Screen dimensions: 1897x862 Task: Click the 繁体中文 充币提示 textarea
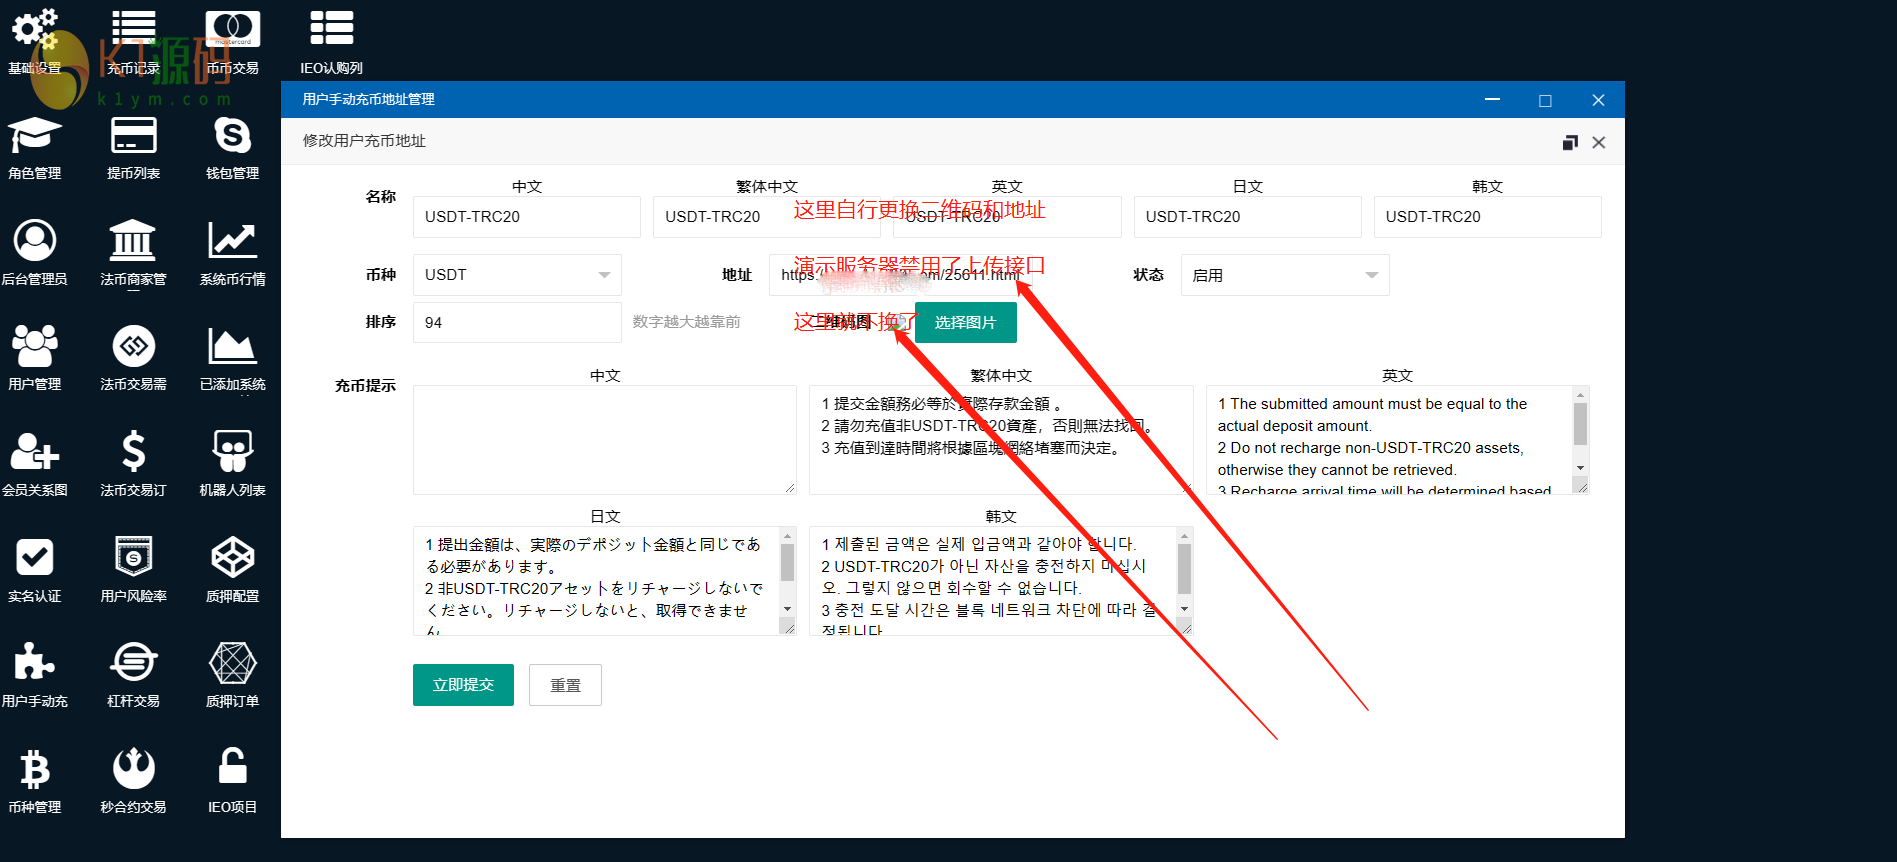[1001, 440]
